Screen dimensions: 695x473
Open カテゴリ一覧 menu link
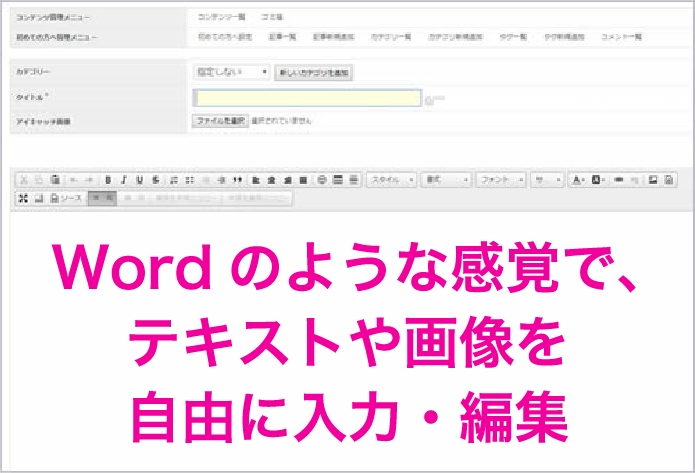click(391, 37)
